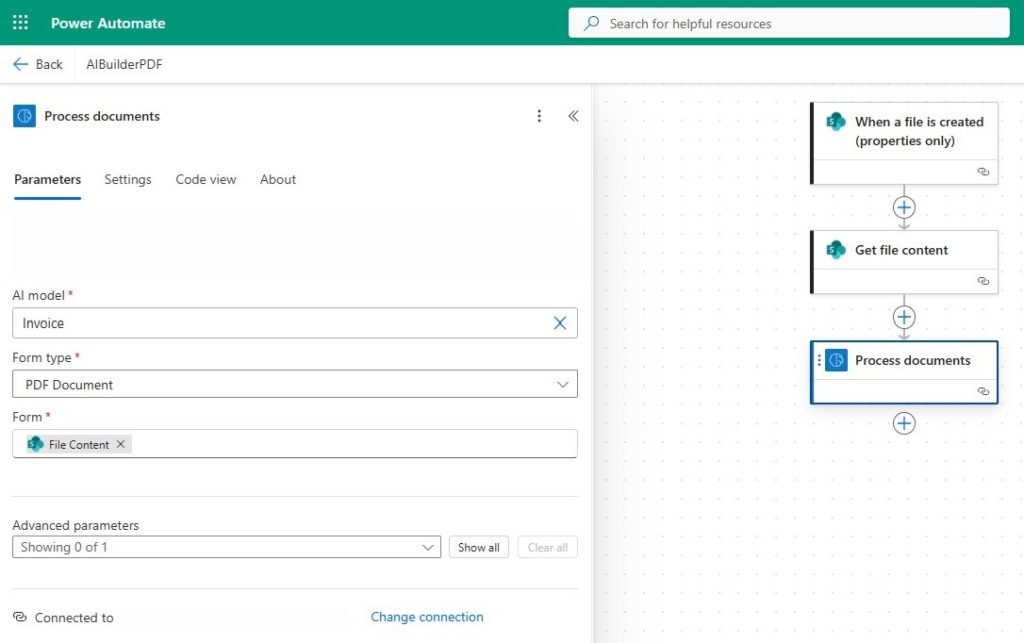Remove the File Content token from the Form field
The width and height of the screenshot is (1024, 643).
click(x=121, y=444)
